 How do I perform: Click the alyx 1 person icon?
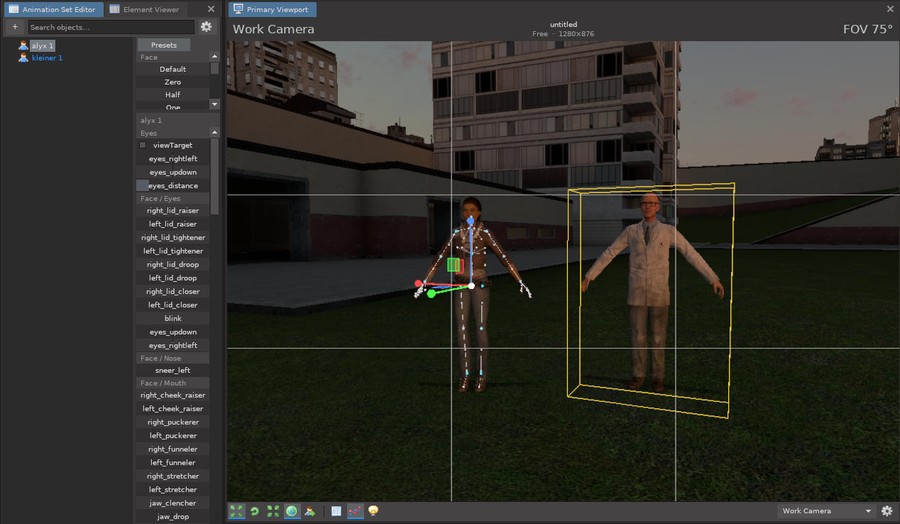(x=23, y=45)
